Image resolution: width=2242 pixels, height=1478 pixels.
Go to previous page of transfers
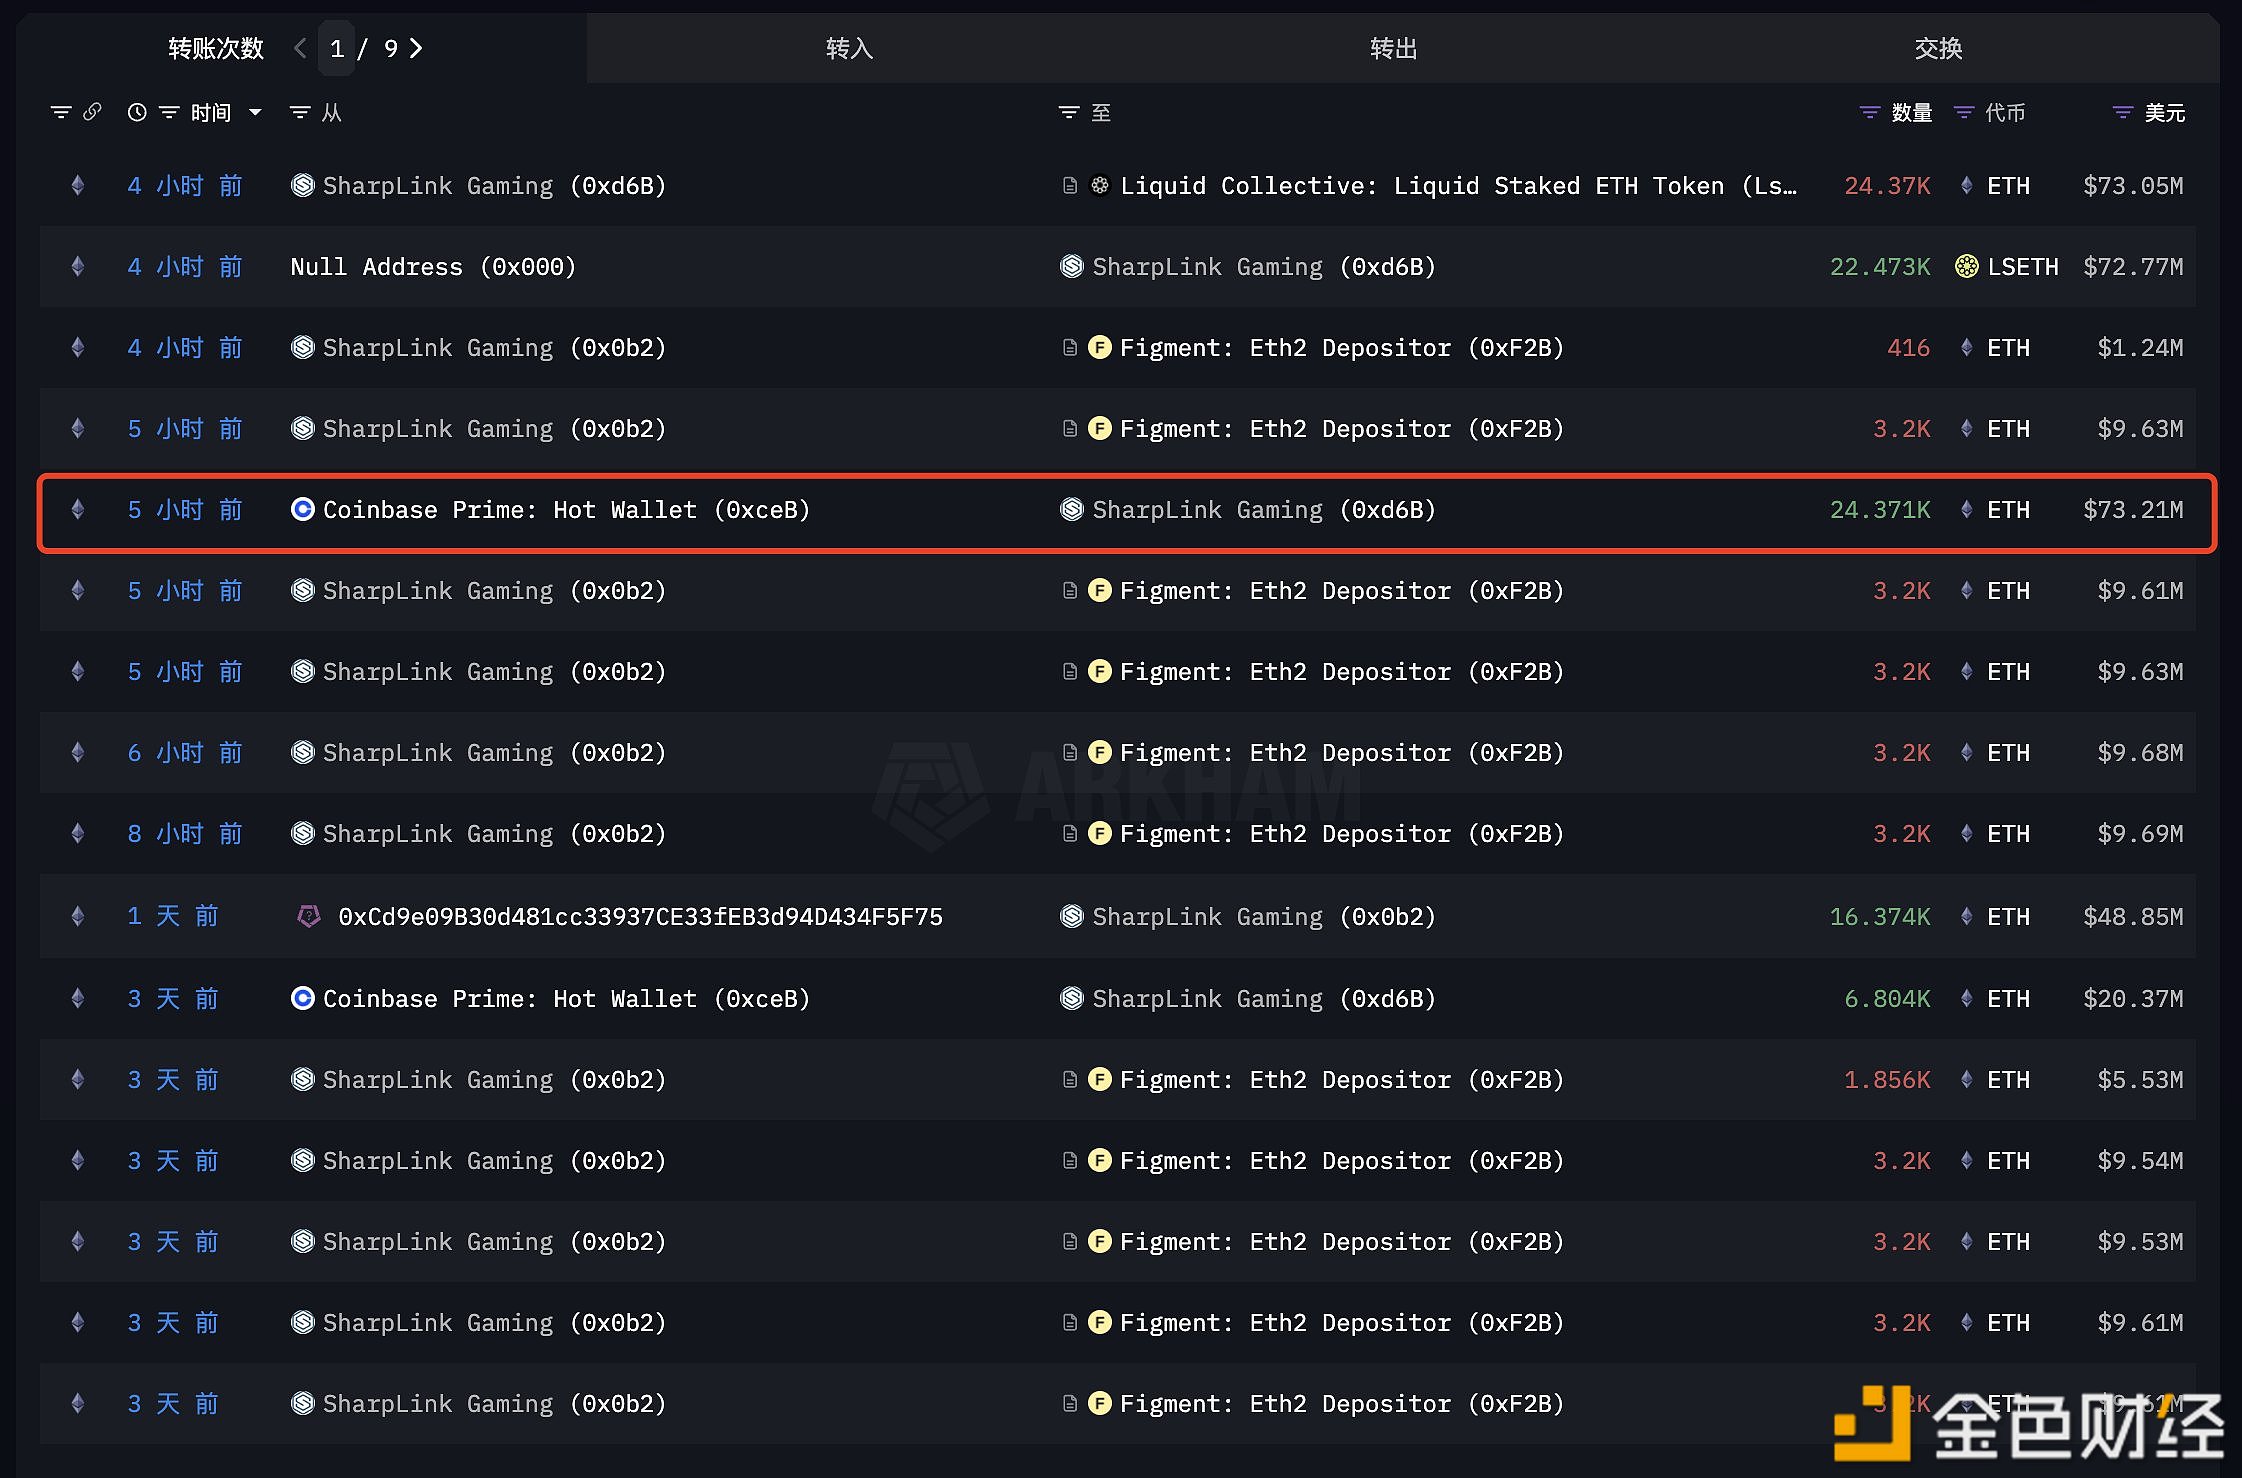coord(300,48)
